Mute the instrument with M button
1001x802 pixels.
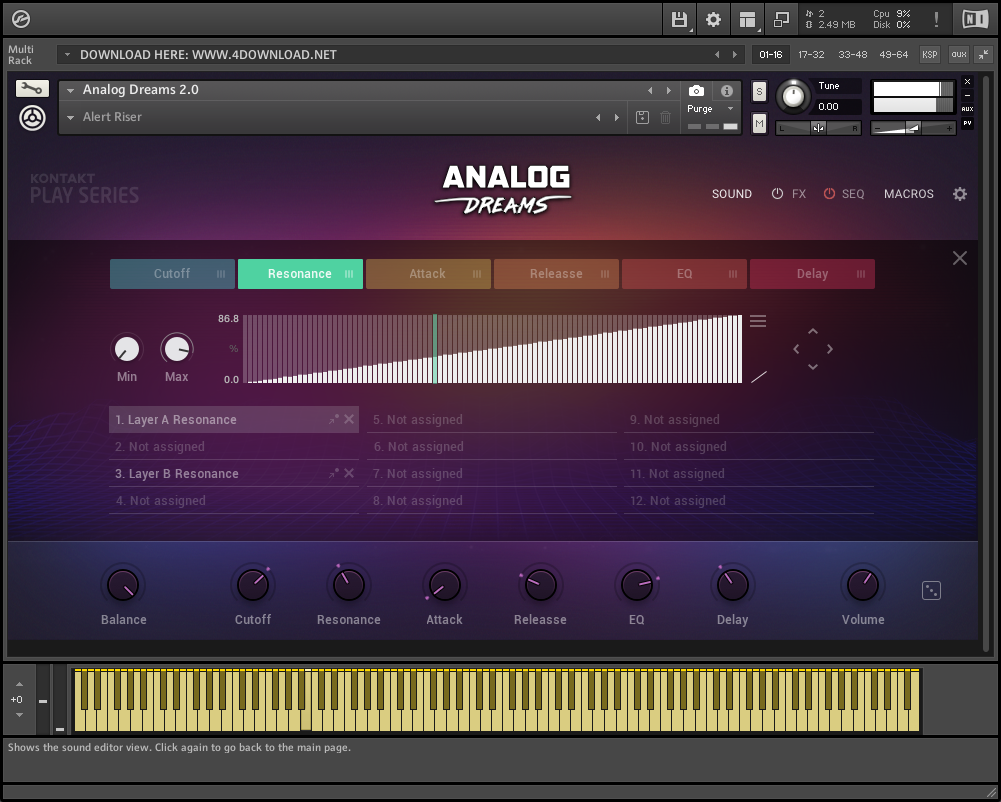click(x=759, y=123)
